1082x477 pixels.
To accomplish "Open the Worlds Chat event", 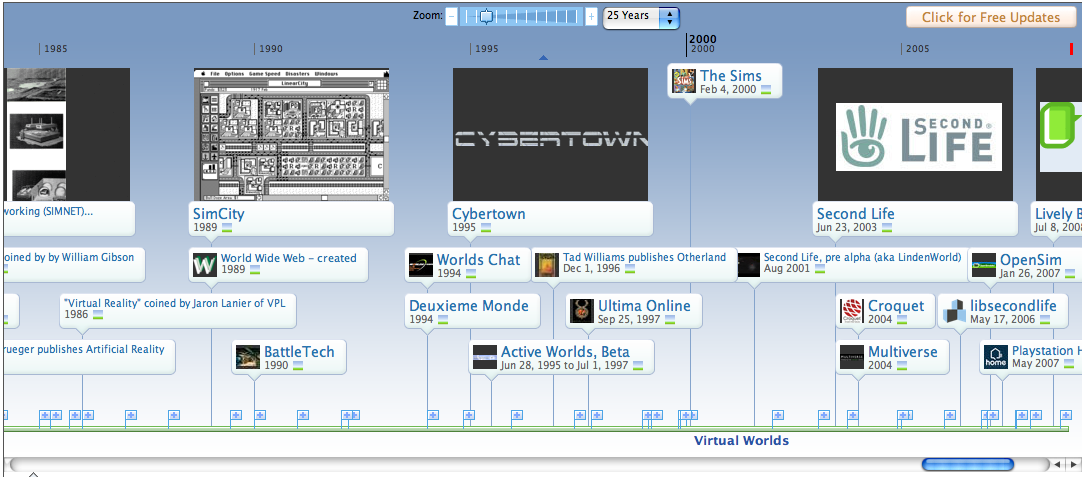I will [x=478, y=260].
